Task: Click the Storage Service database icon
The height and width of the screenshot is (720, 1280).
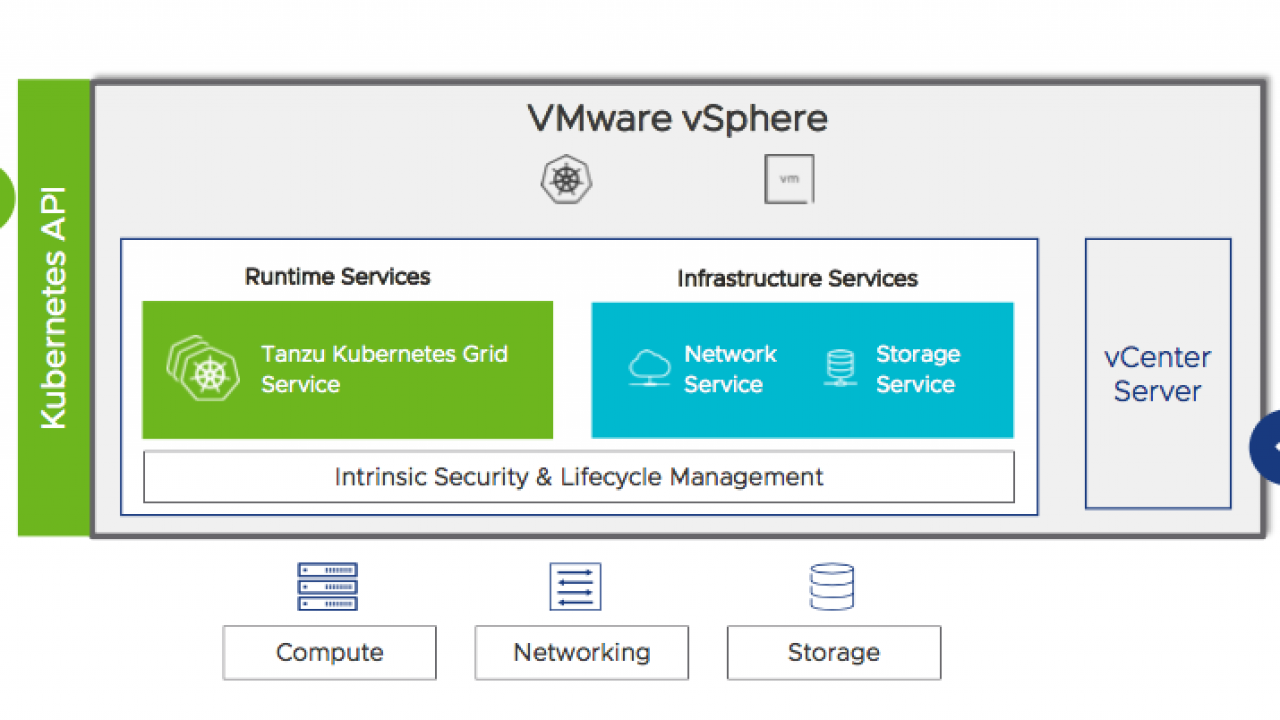Action: [x=841, y=368]
